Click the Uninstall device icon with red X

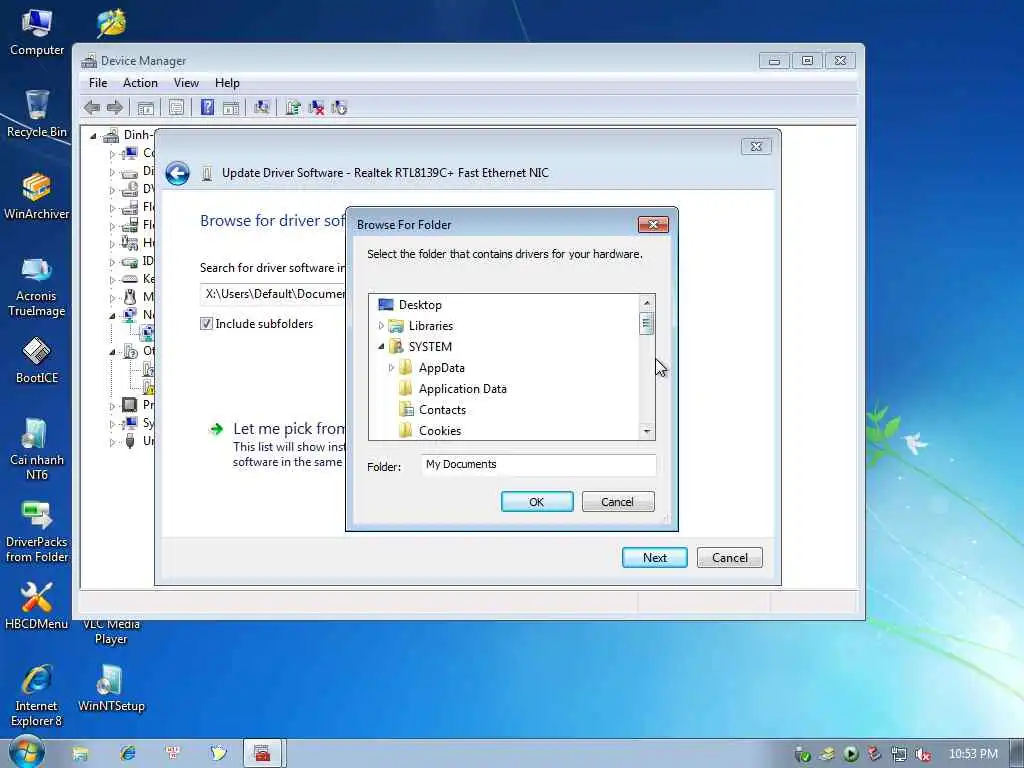316,108
